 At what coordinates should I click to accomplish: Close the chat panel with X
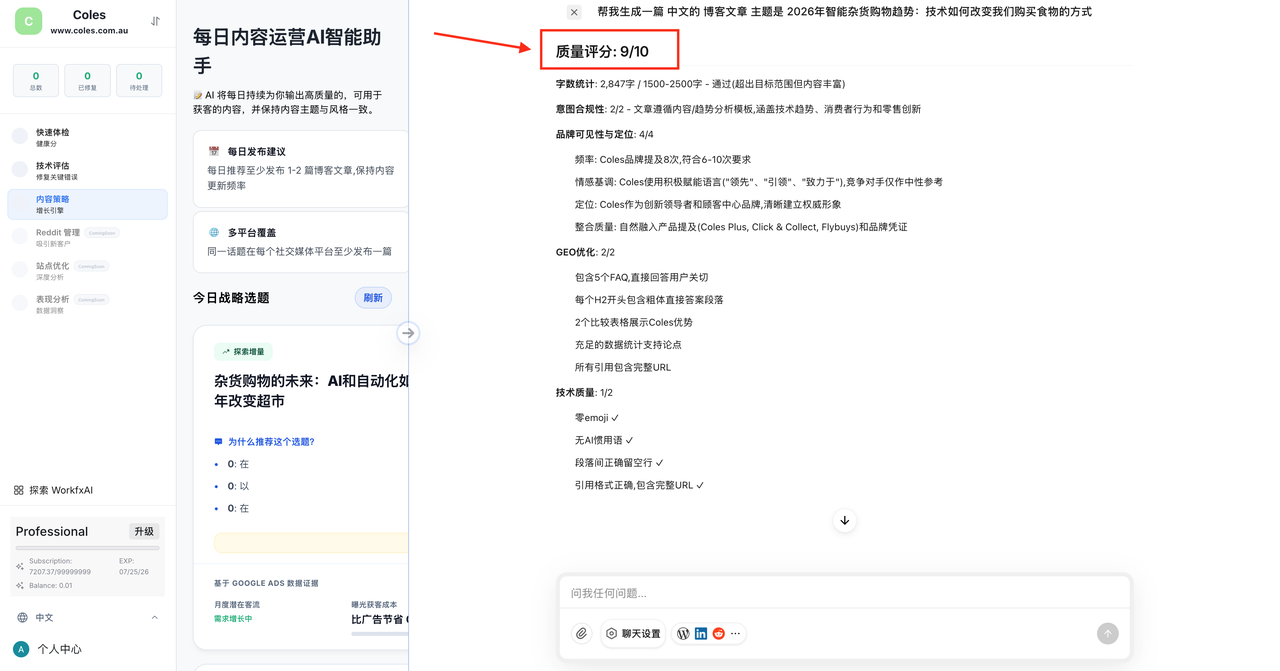tap(574, 12)
